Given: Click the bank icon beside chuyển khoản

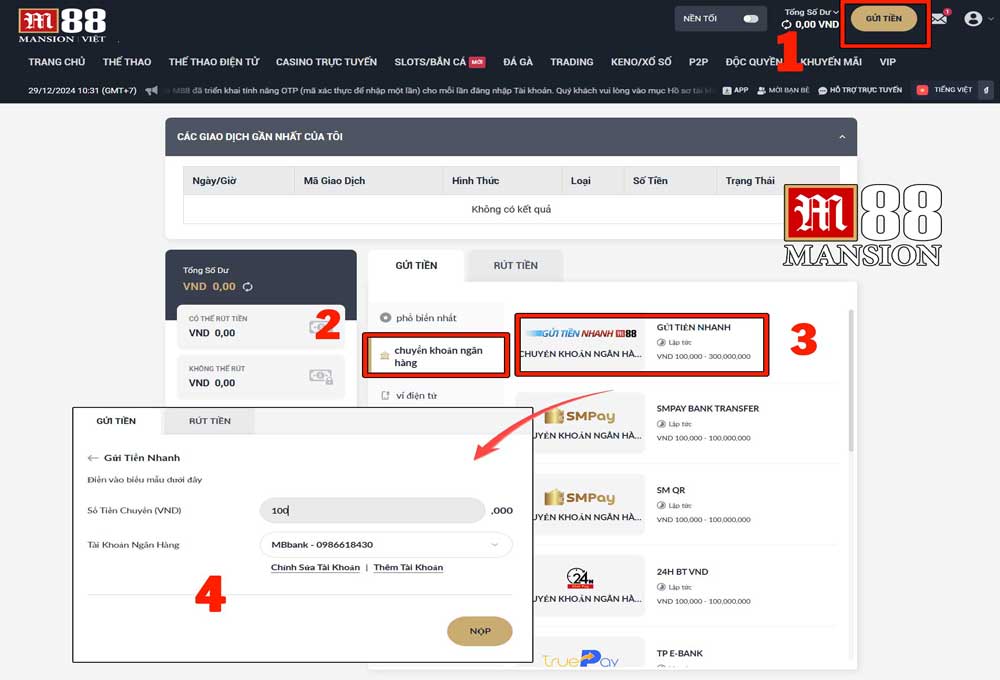Looking at the screenshot, I should pyautogui.click(x=385, y=356).
